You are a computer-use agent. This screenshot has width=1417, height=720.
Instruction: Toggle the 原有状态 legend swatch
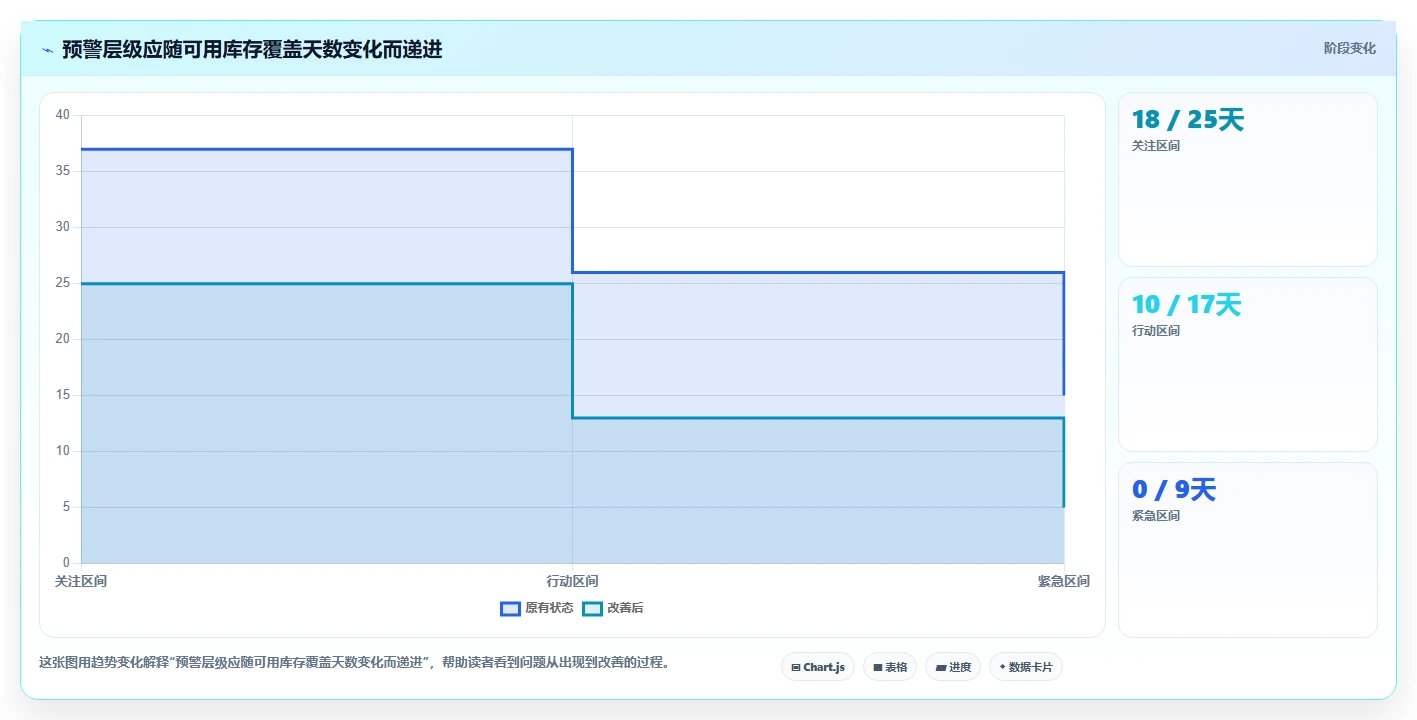(510, 608)
